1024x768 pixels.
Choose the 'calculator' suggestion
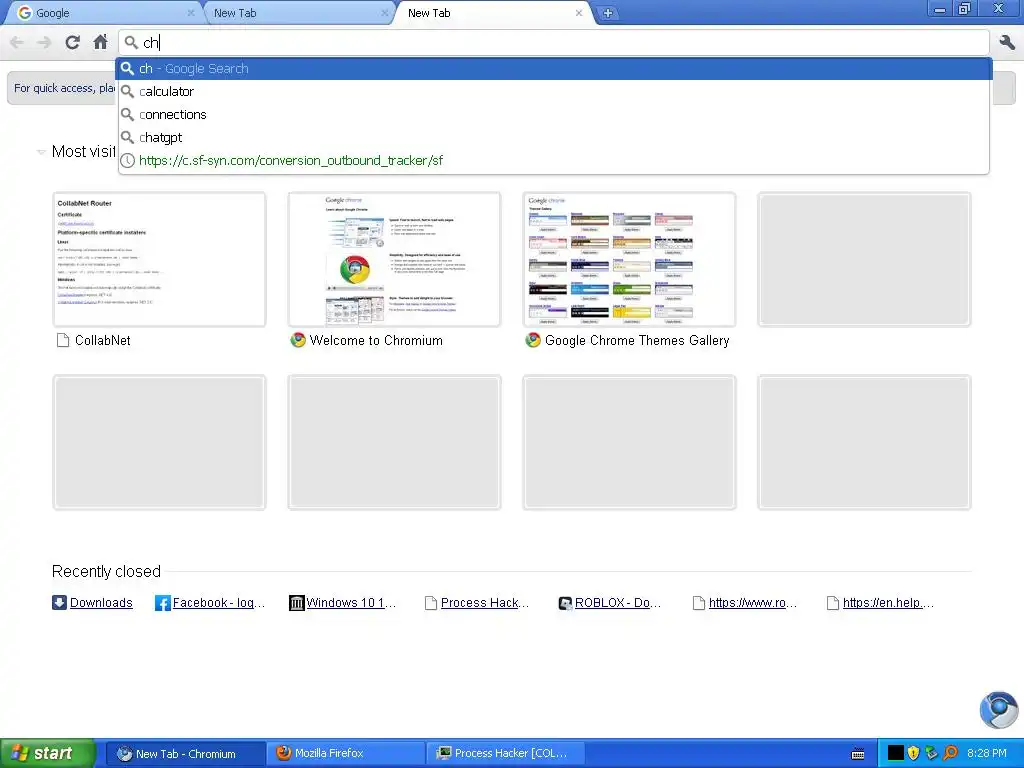[554, 91]
